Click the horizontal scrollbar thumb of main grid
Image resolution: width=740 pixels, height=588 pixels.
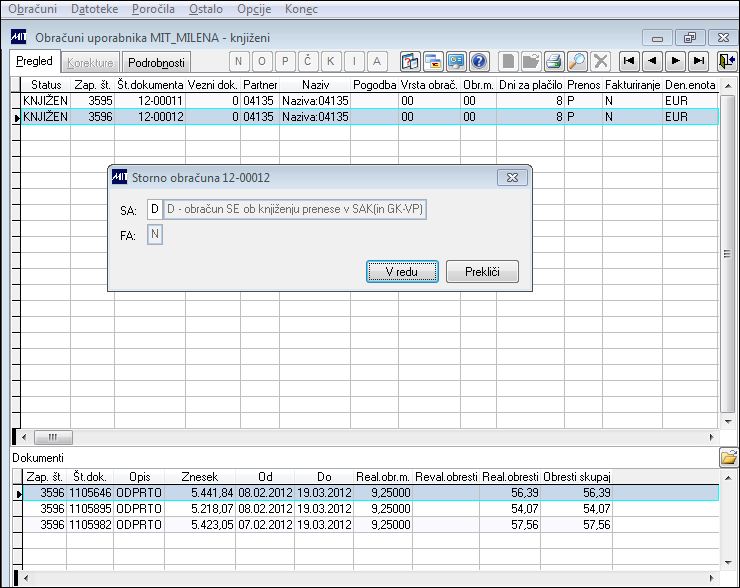(x=53, y=437)
